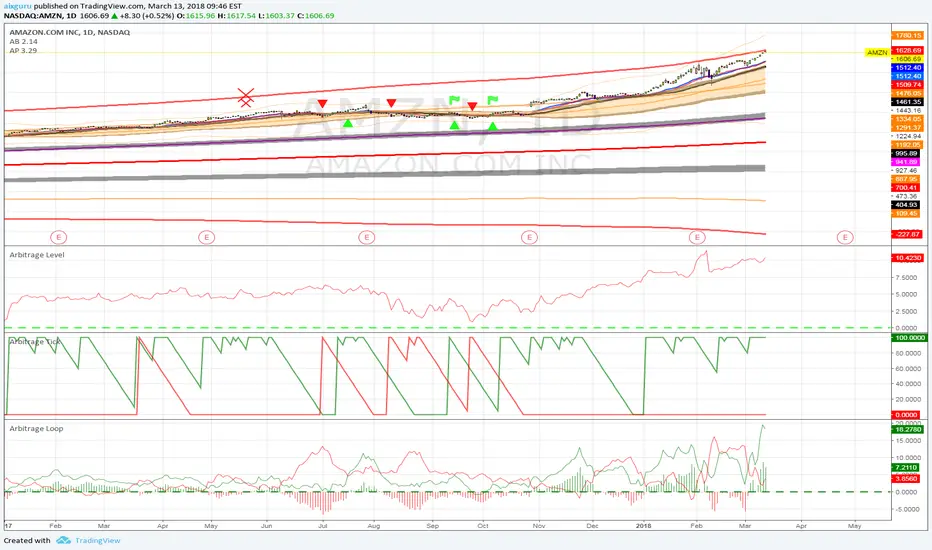Select the 1628.69 red price label

[908, 51]
